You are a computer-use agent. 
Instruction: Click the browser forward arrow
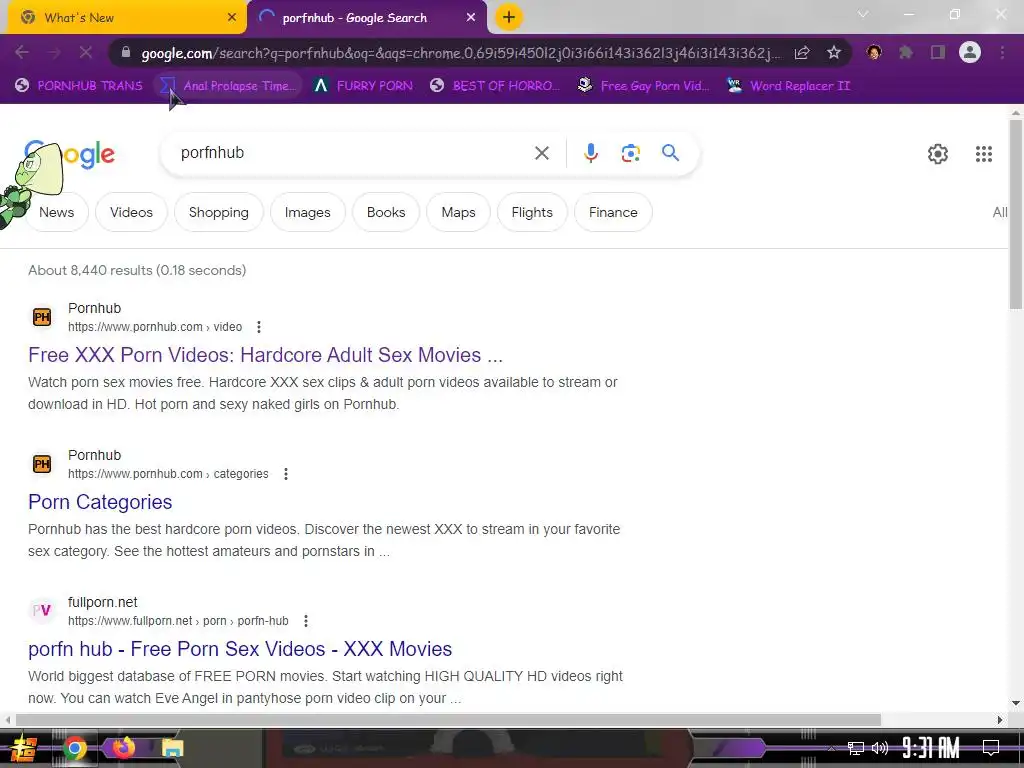pos(54,52)
